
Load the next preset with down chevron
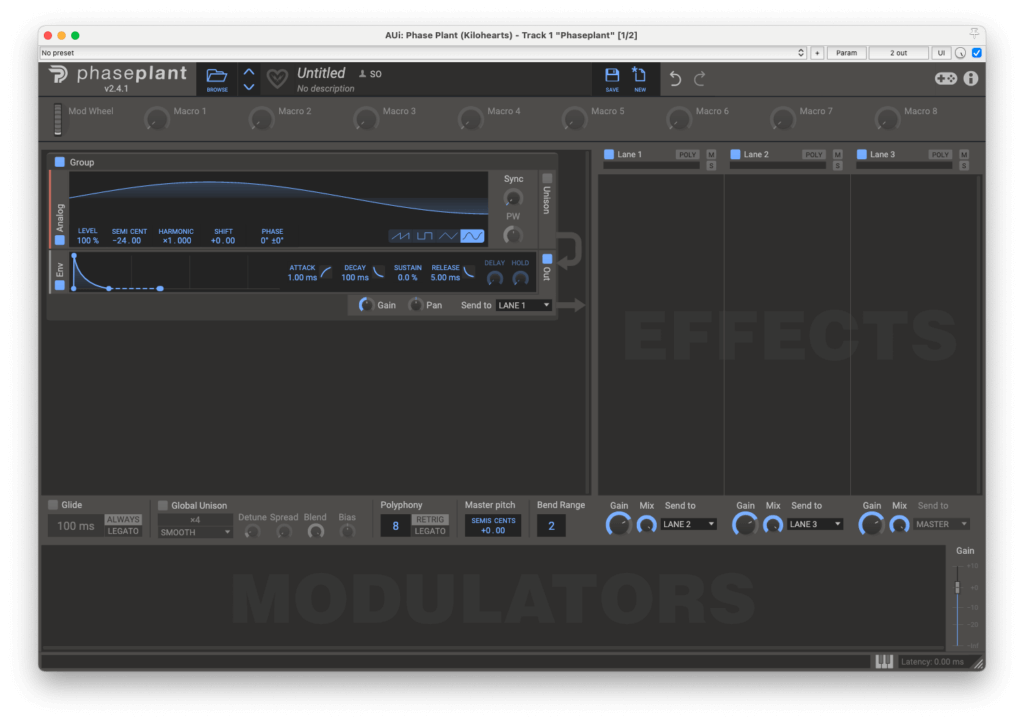tap(249, 87)
